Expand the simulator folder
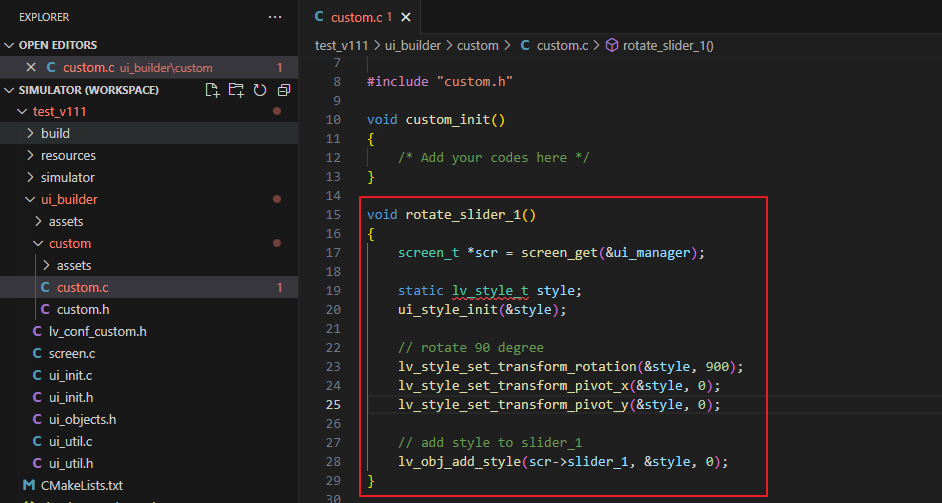This screenshot has width=942, height=503. coord(31,177)
